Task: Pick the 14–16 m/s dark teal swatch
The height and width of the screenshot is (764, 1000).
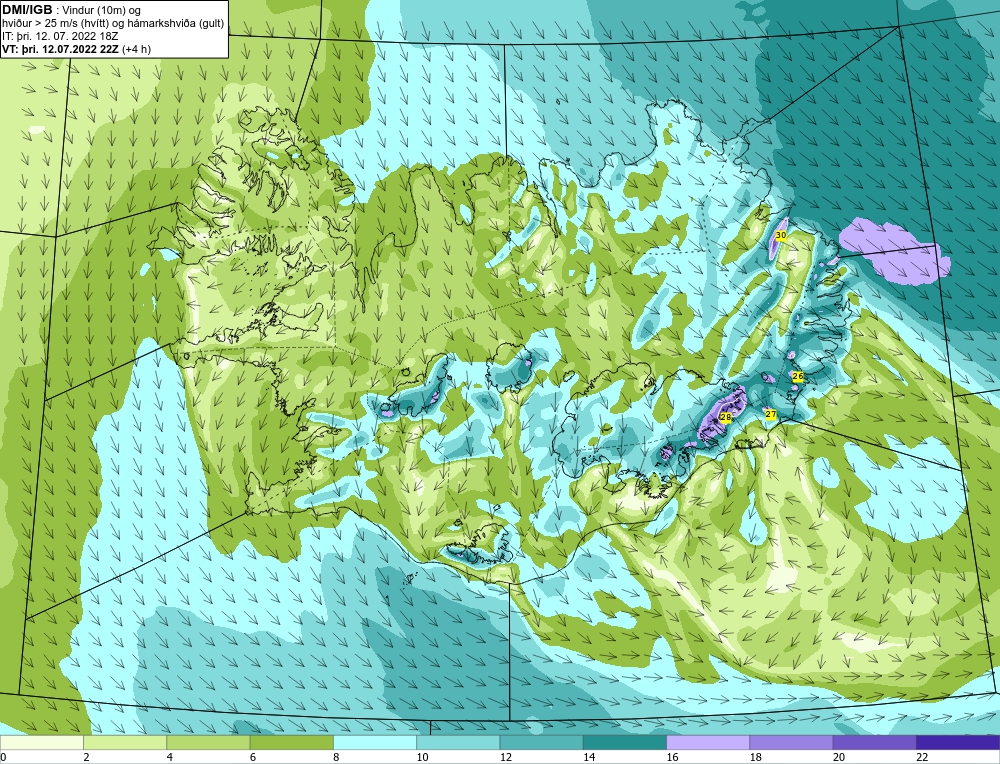Action: click(625, 742)
